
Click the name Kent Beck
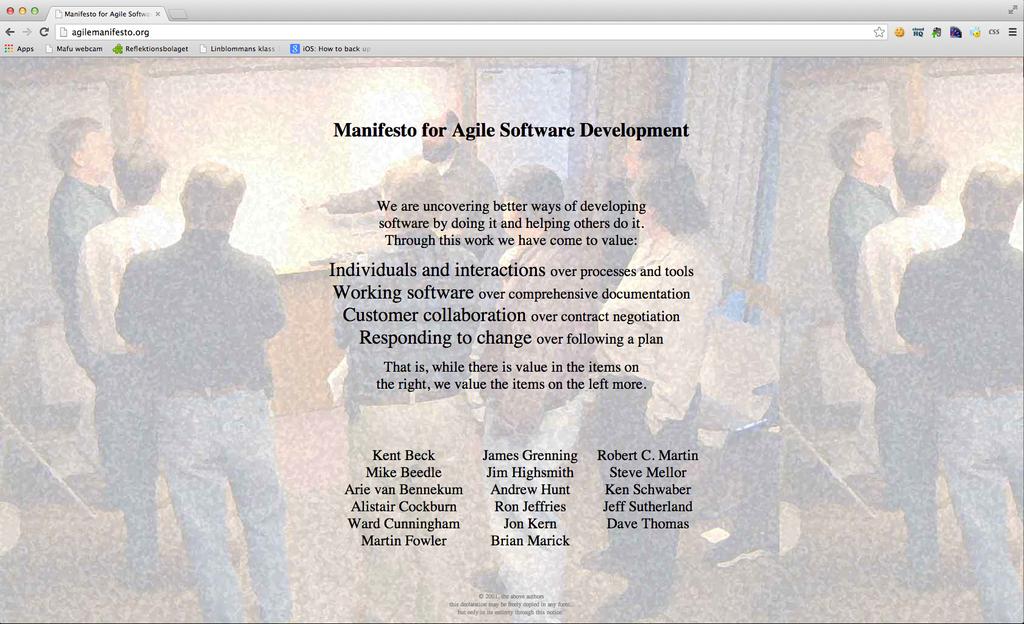pyautogui.click(x=404, y=456)
